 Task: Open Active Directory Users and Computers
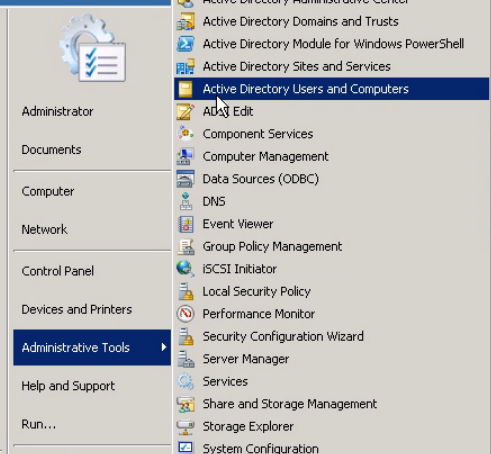pos(331,89)
